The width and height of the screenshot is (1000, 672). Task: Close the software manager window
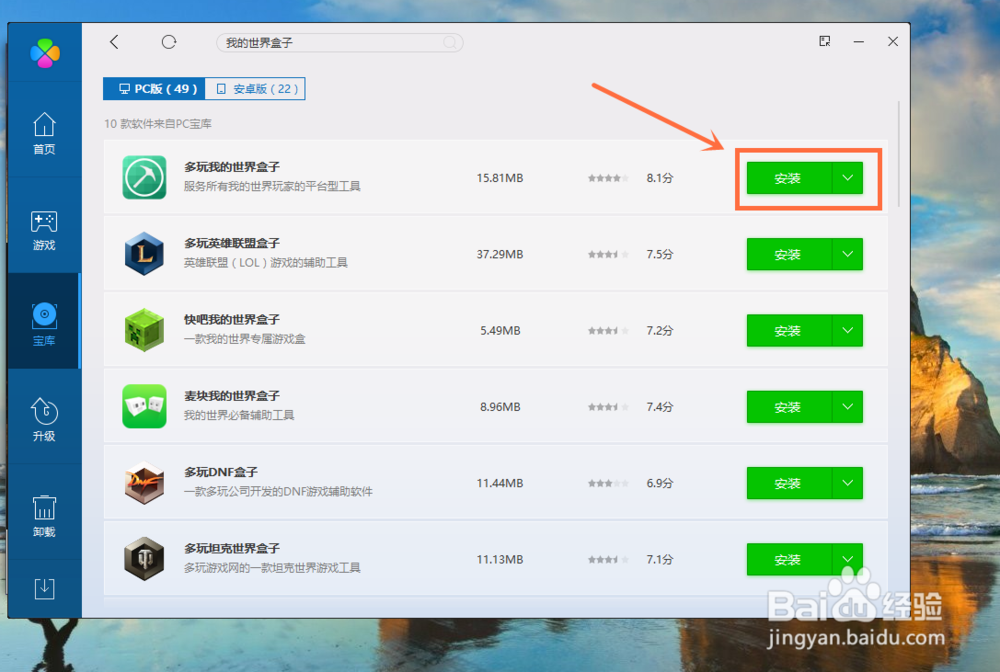pyautogui.click(x=893, y=41)
